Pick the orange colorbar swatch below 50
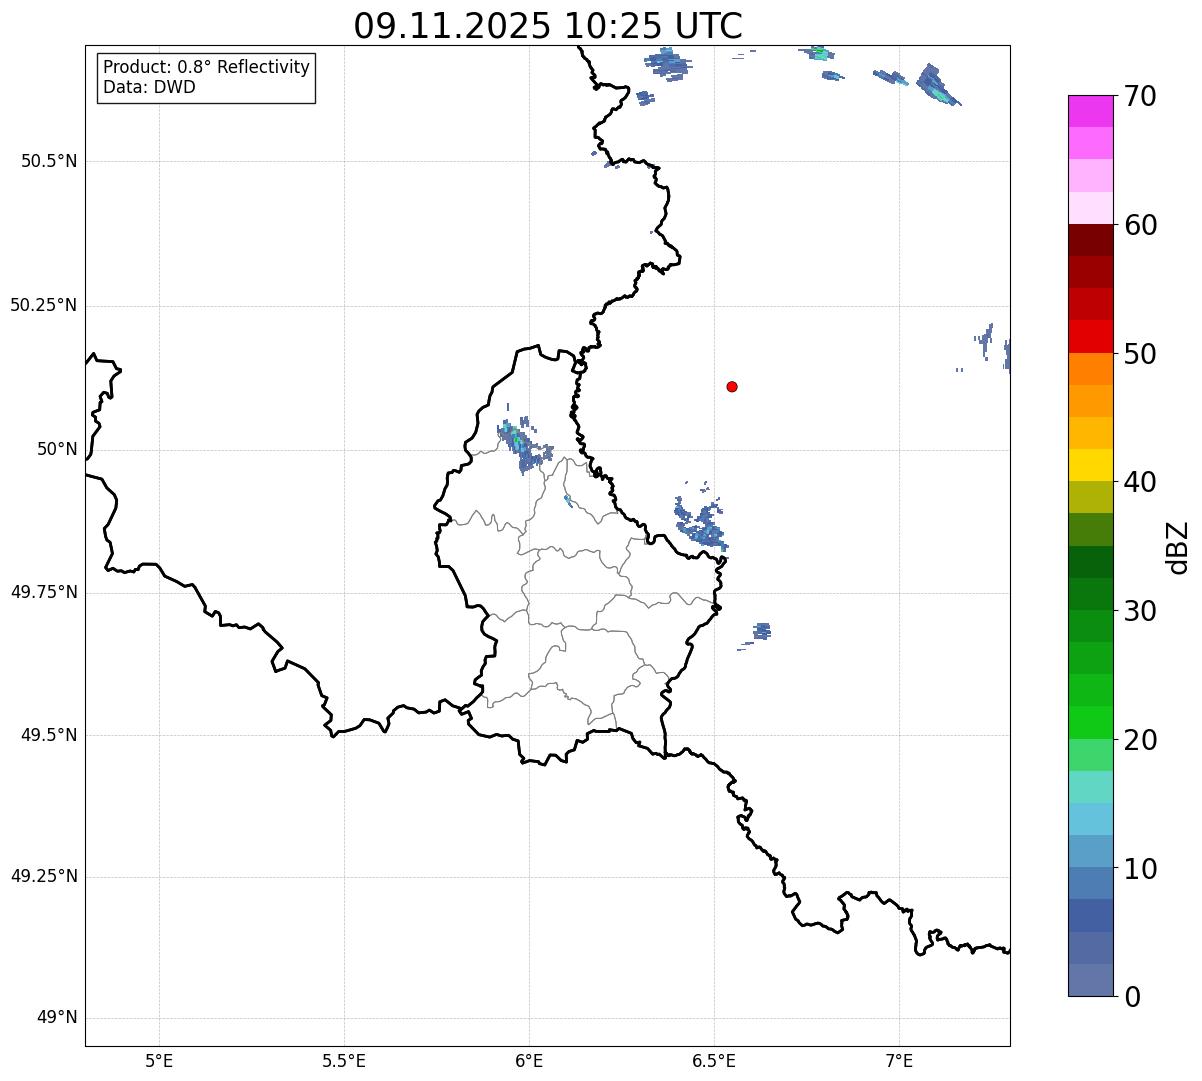Screen dimensions: 1202x1081 tap(1090, 369)
